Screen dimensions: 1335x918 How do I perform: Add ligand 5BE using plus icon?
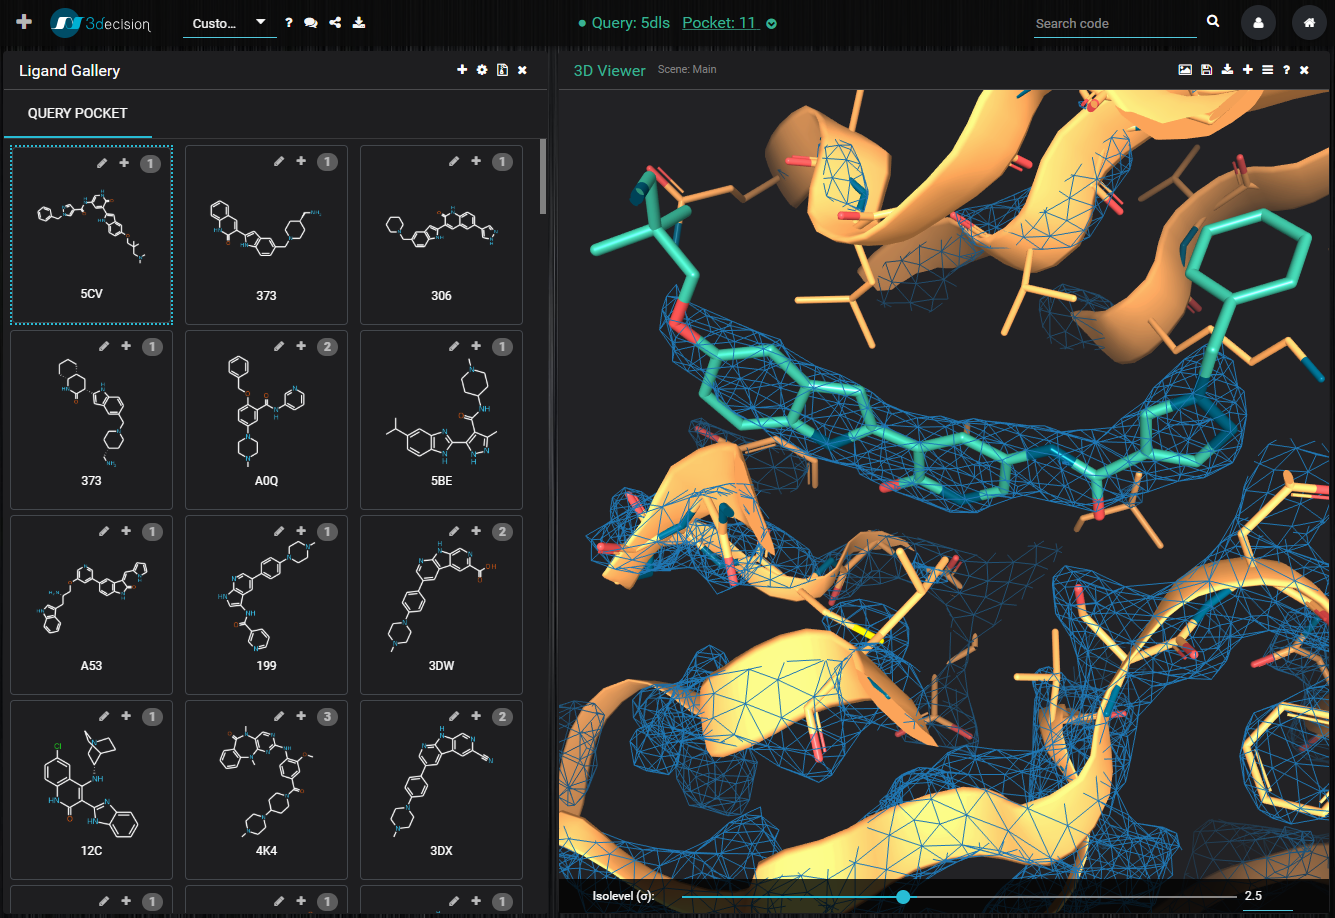tap(476, 346)
